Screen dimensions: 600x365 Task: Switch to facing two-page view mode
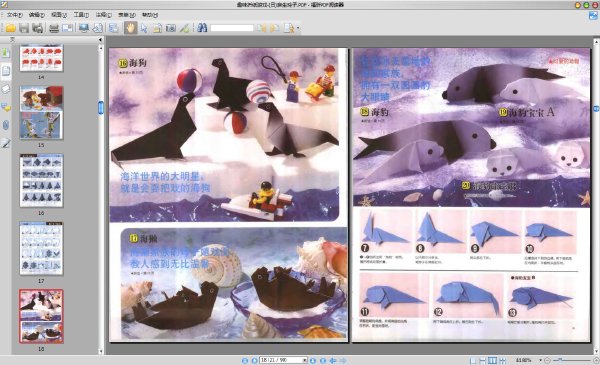coord(492,360)
